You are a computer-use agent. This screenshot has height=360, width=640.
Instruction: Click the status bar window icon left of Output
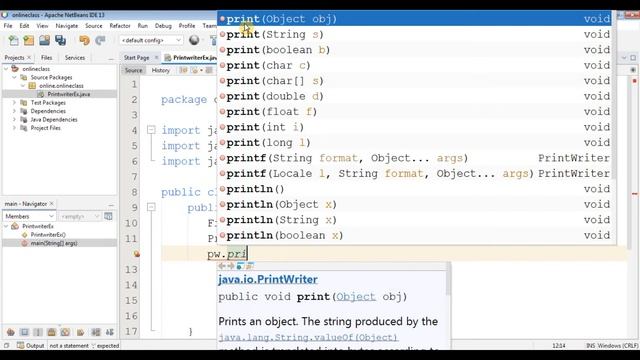tap(7, 345)
